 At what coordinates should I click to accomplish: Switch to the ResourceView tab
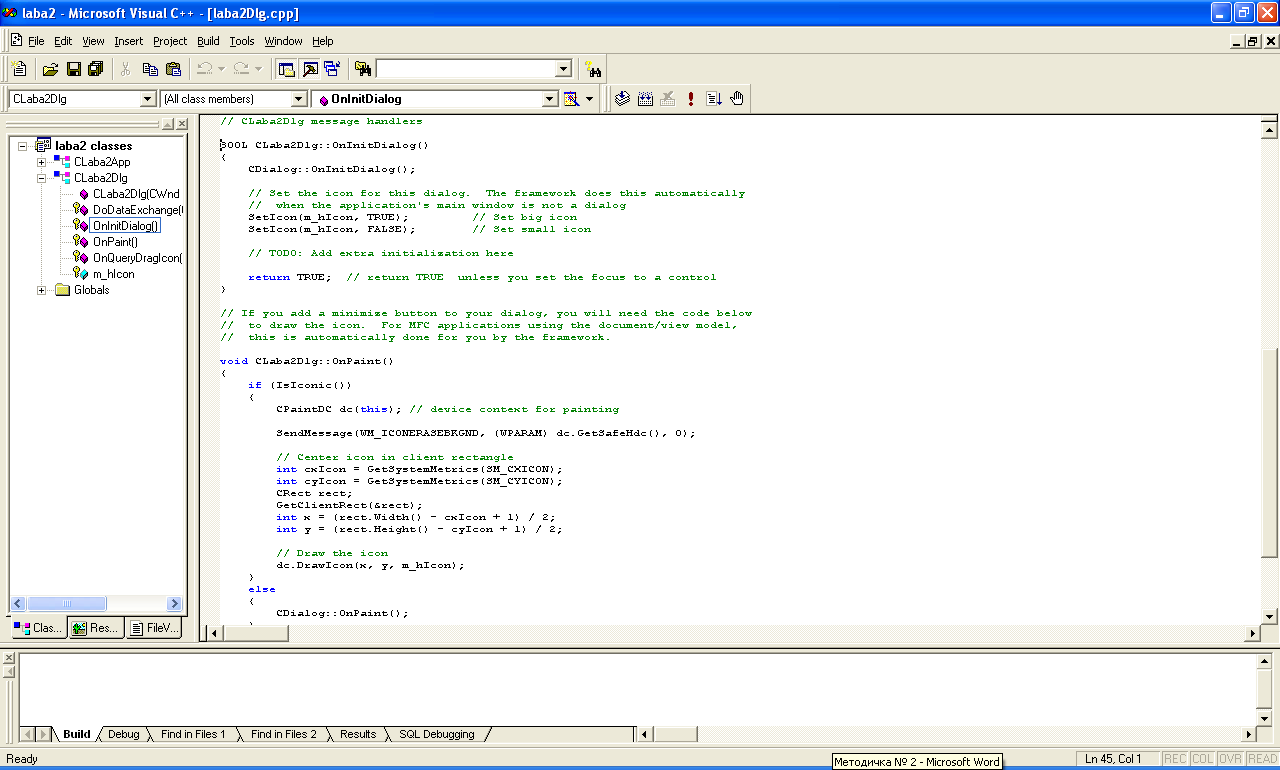click(95, 628)
